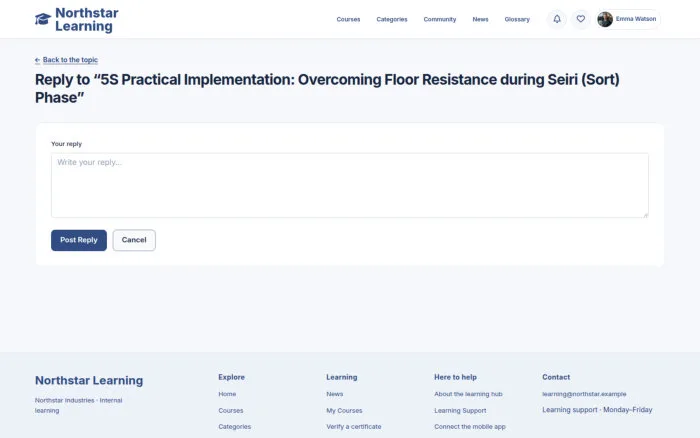
Task: Focus the Write your reply text area
Action: click(x=350, y=185)
